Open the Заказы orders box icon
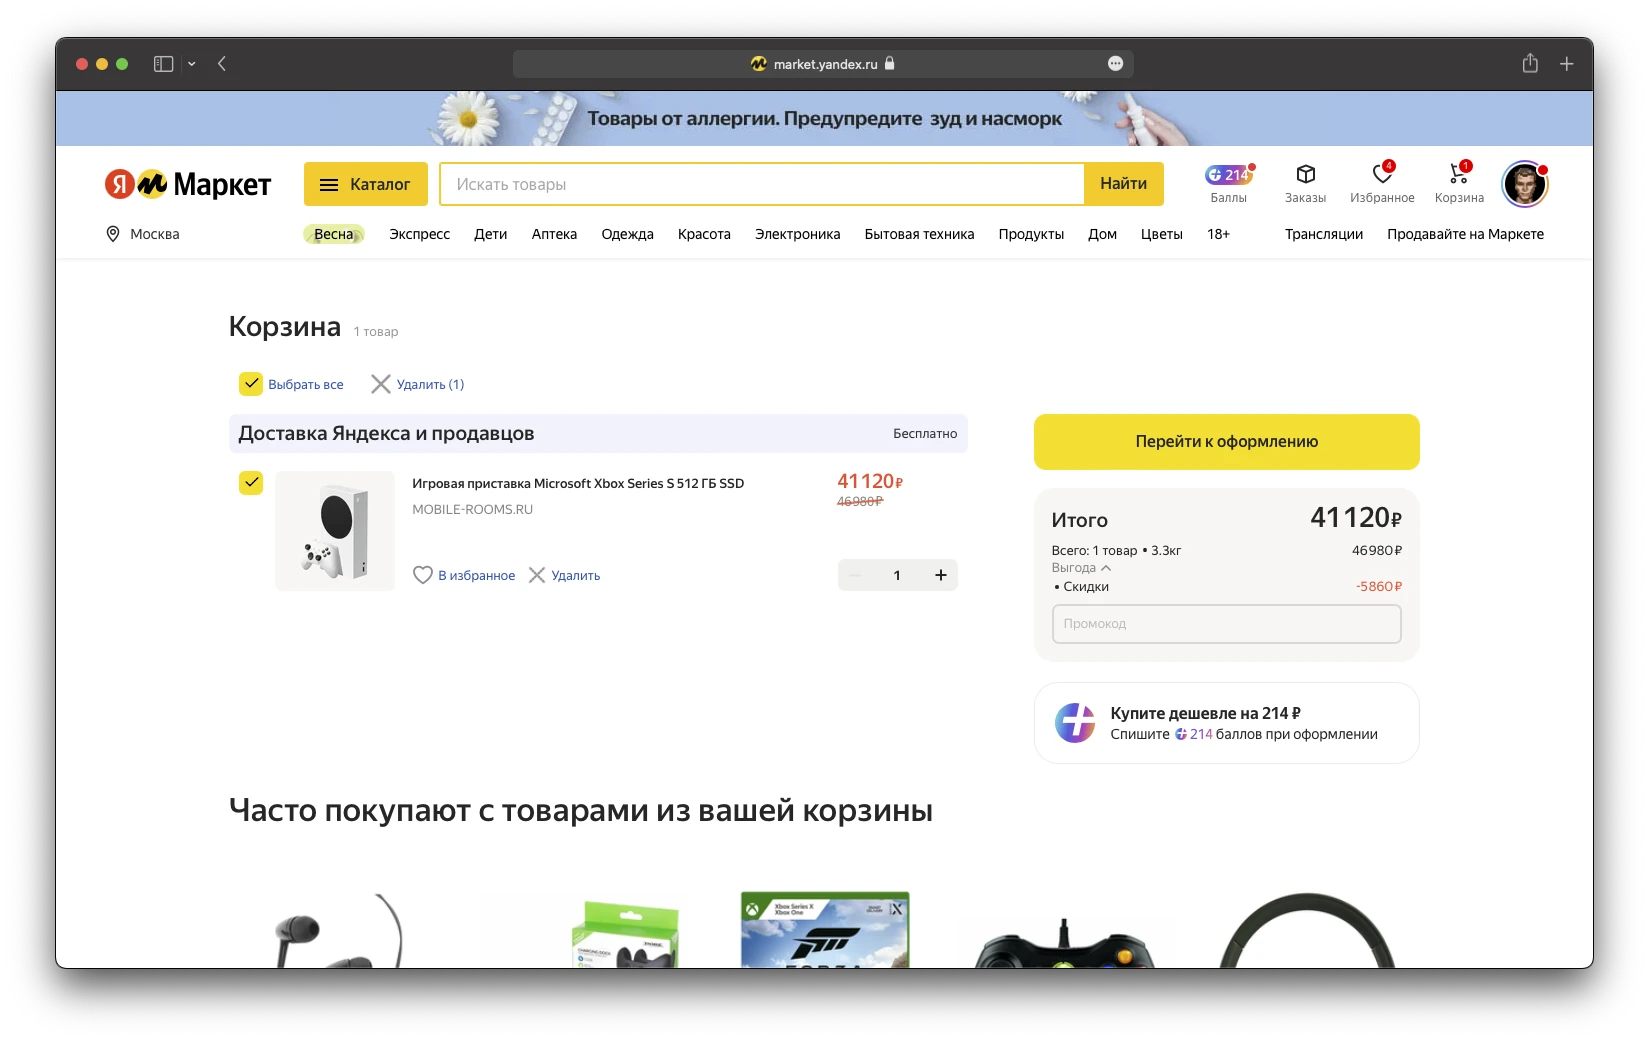The height and width of the screenshot is (1042, 1649). tap(1305, 175)
